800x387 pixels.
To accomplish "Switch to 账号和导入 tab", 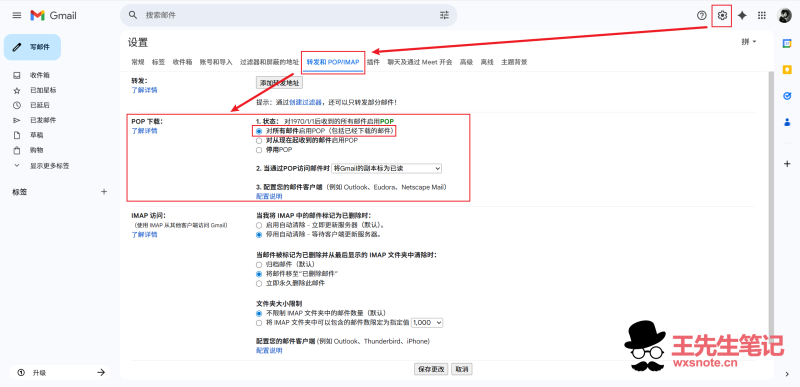I will point(216,62).
